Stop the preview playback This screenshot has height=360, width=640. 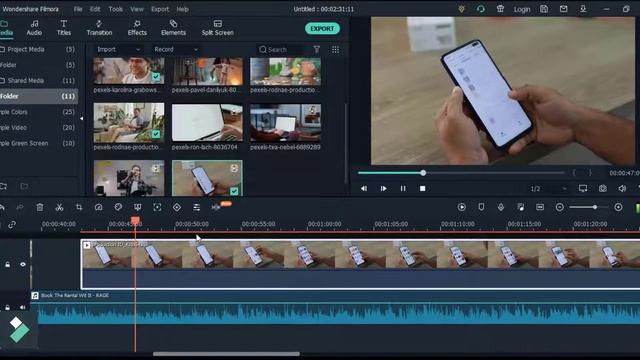[x=422, y=189]
